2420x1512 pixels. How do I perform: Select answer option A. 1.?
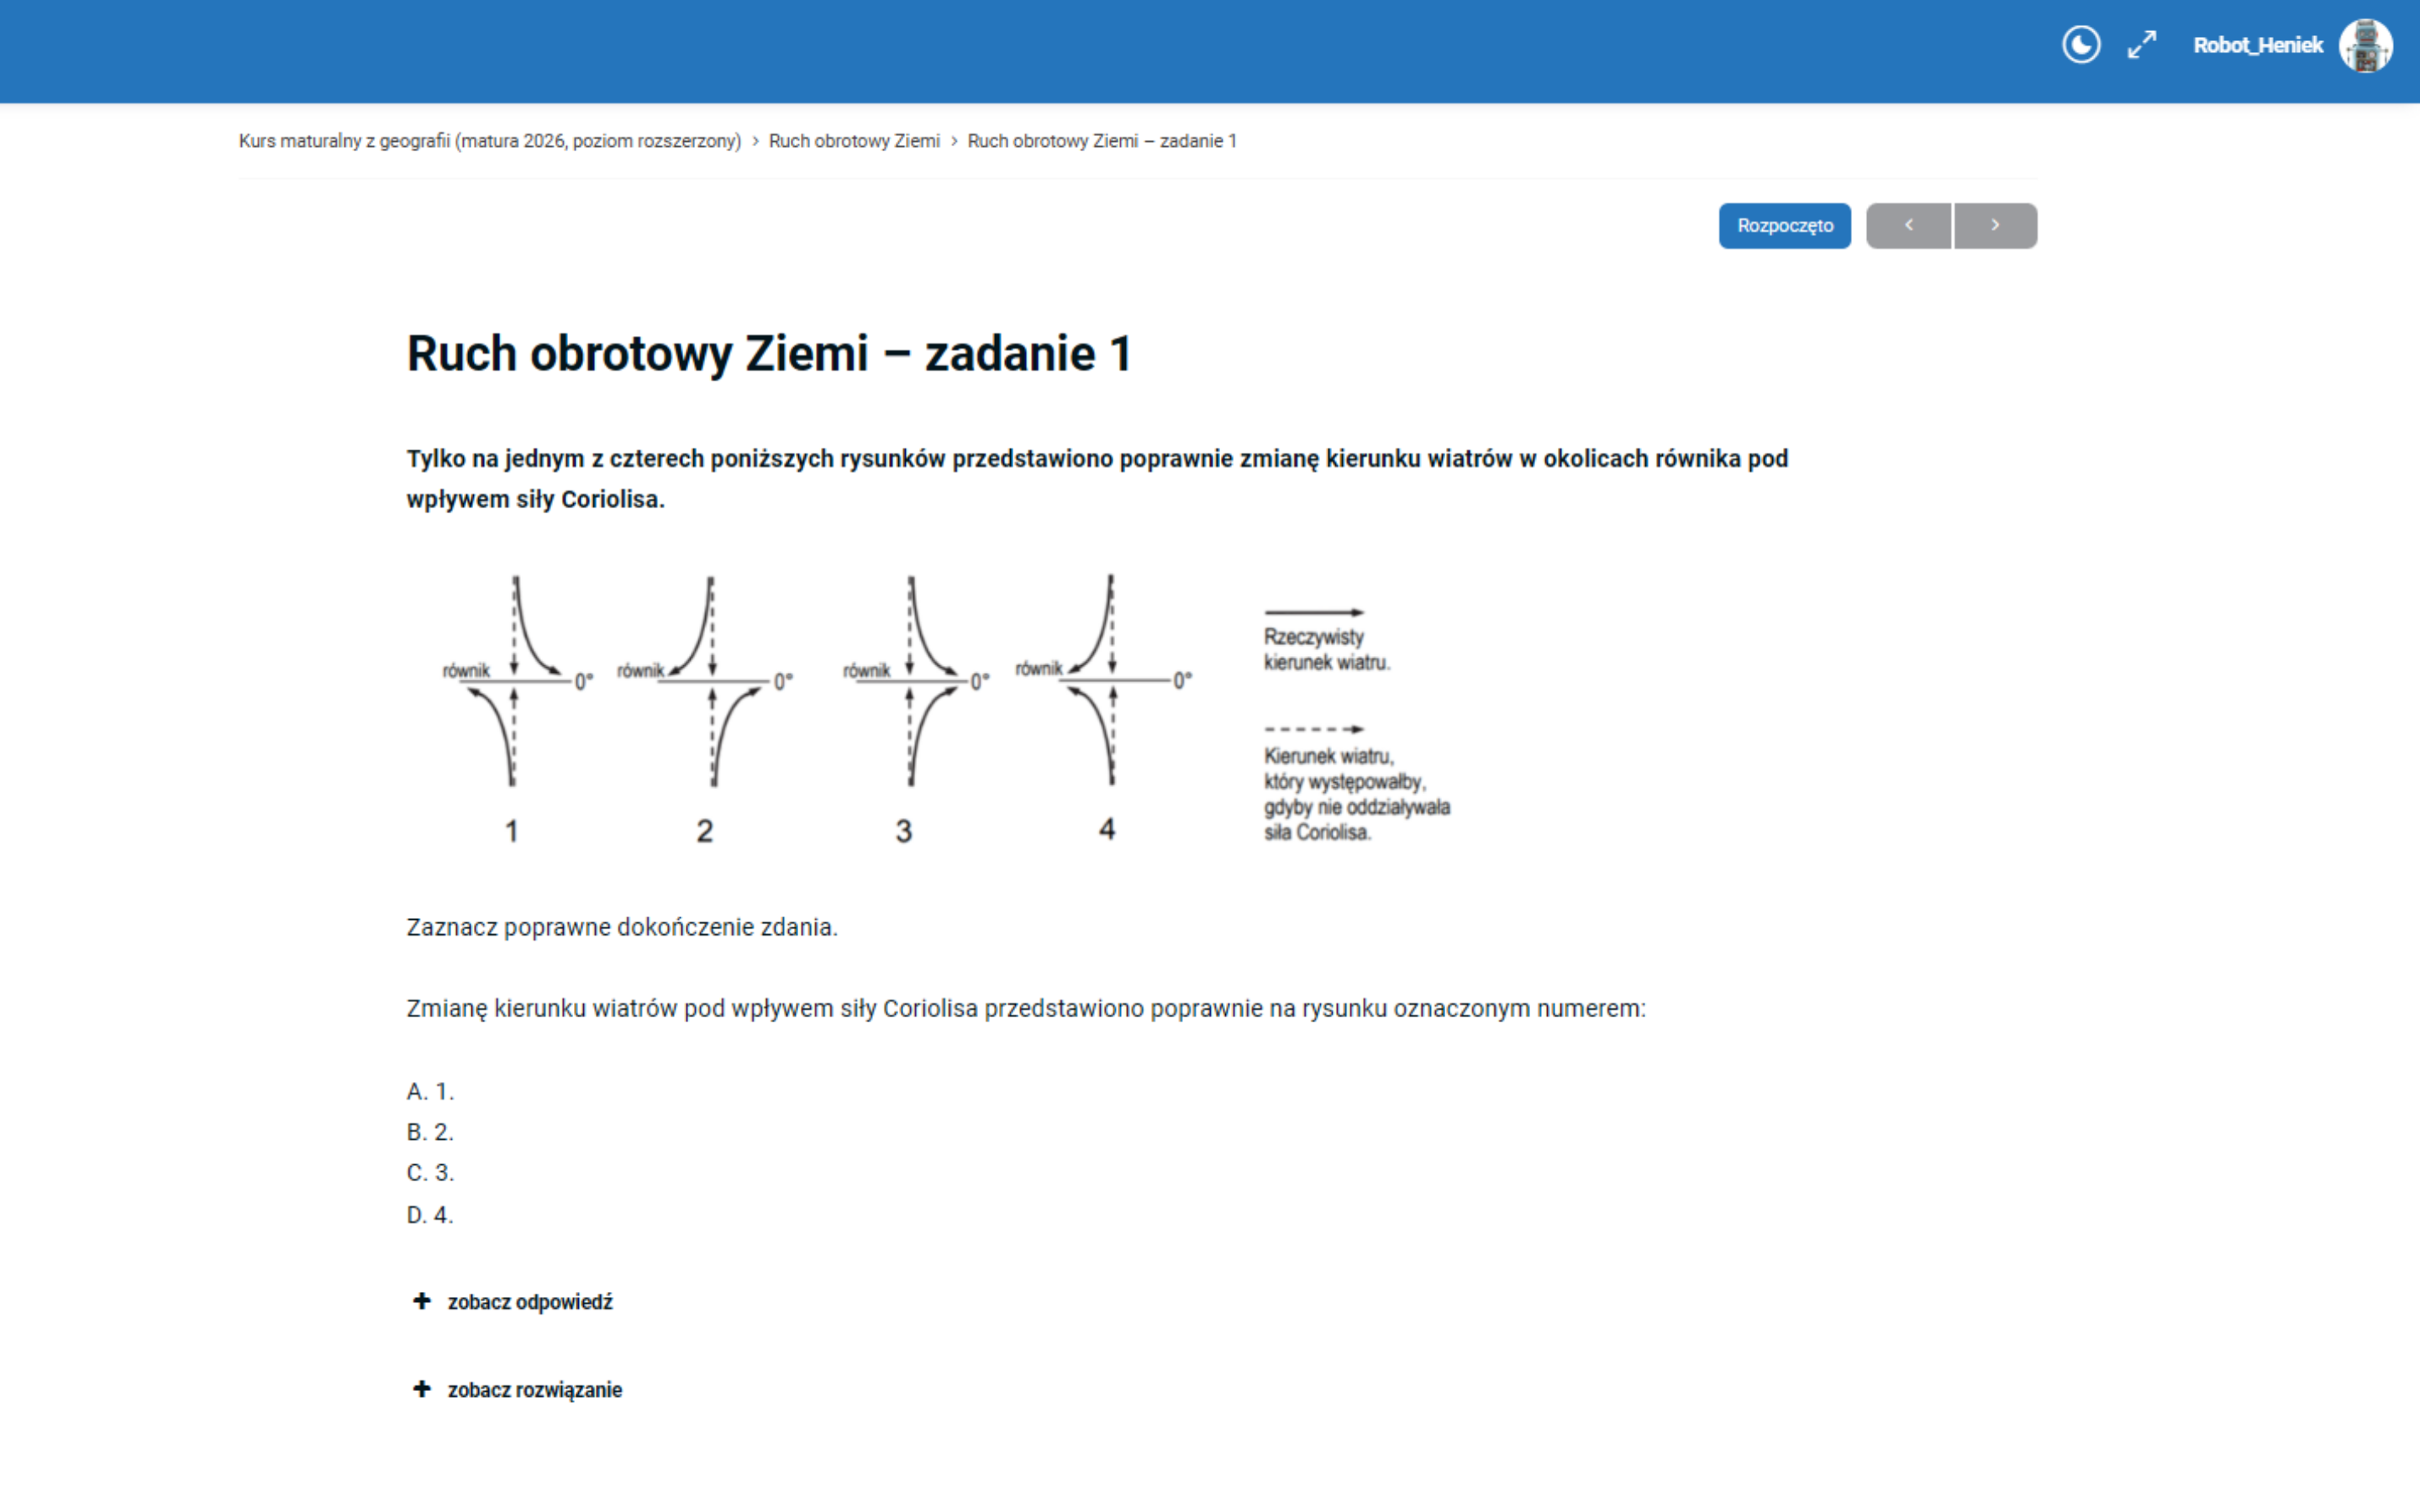[430, 1091]
